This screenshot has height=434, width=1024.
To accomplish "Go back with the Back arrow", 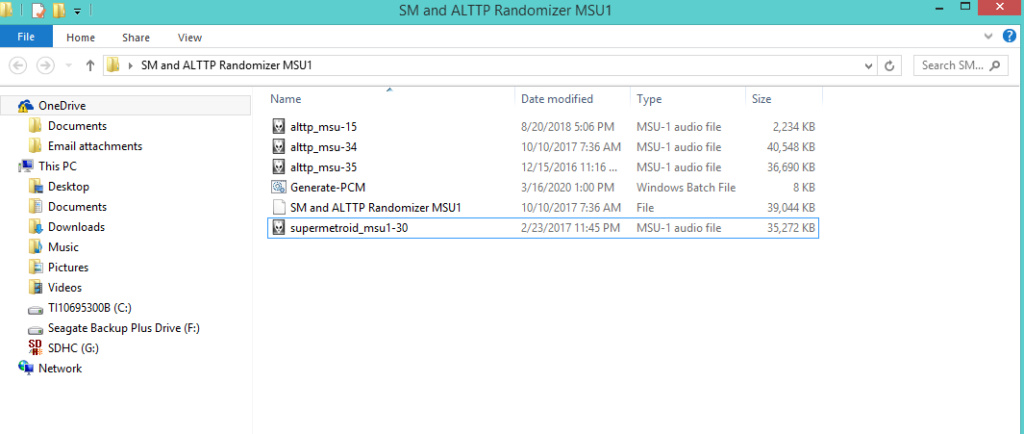I will [19, 65].
